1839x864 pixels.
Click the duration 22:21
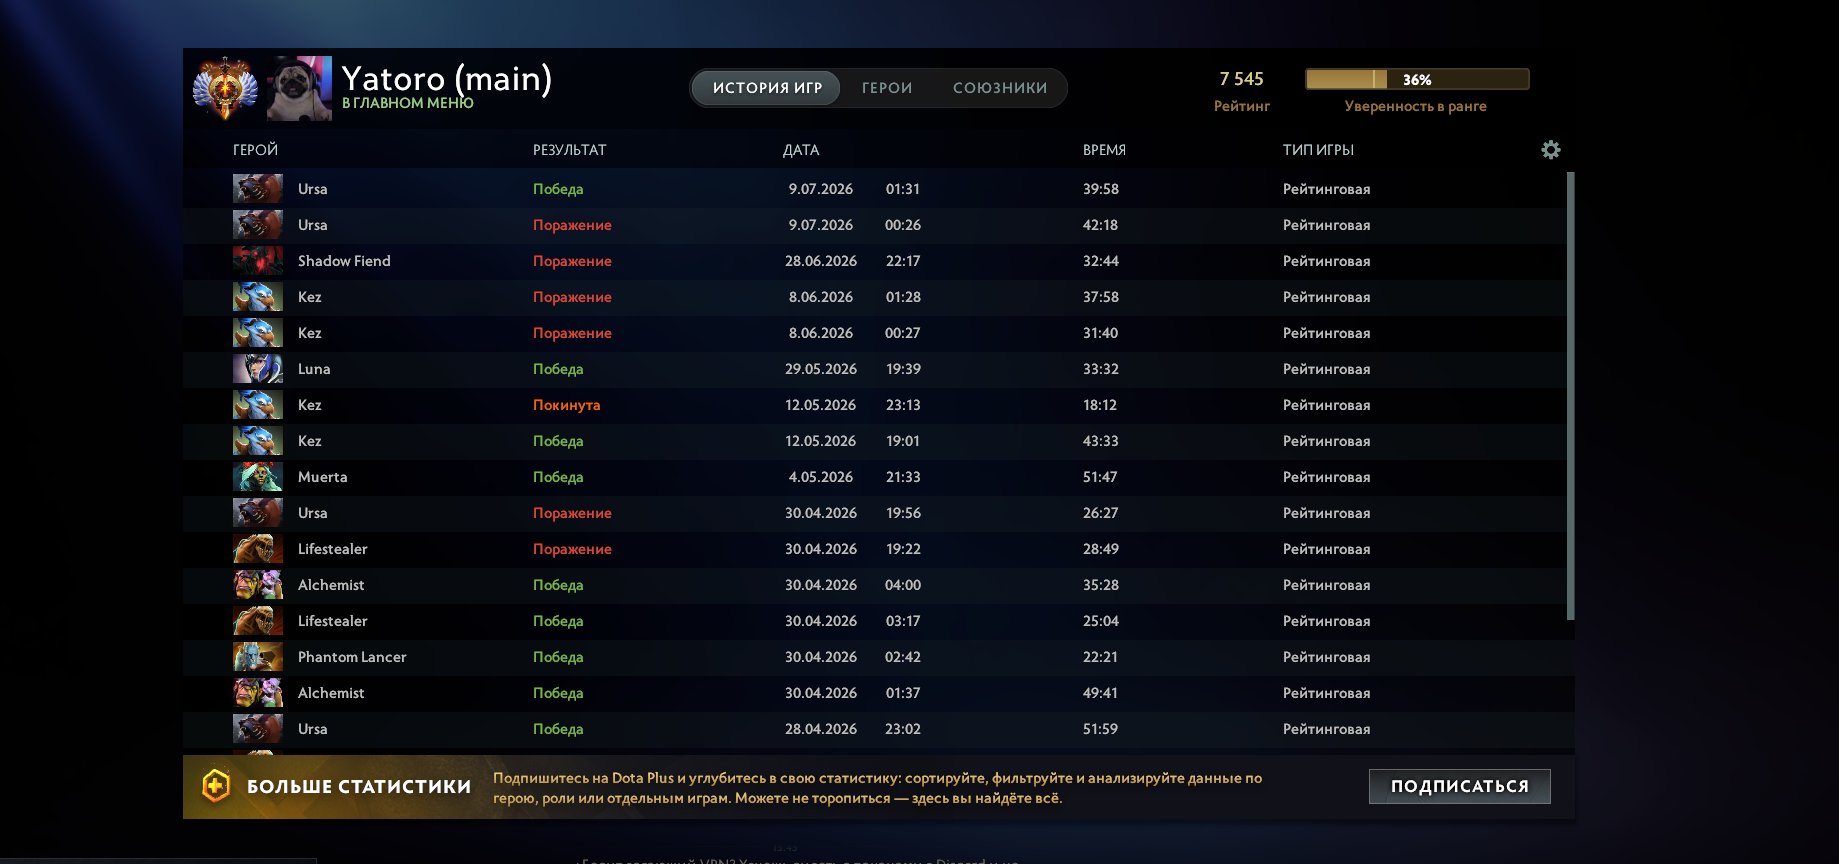tap(1100, 657)
